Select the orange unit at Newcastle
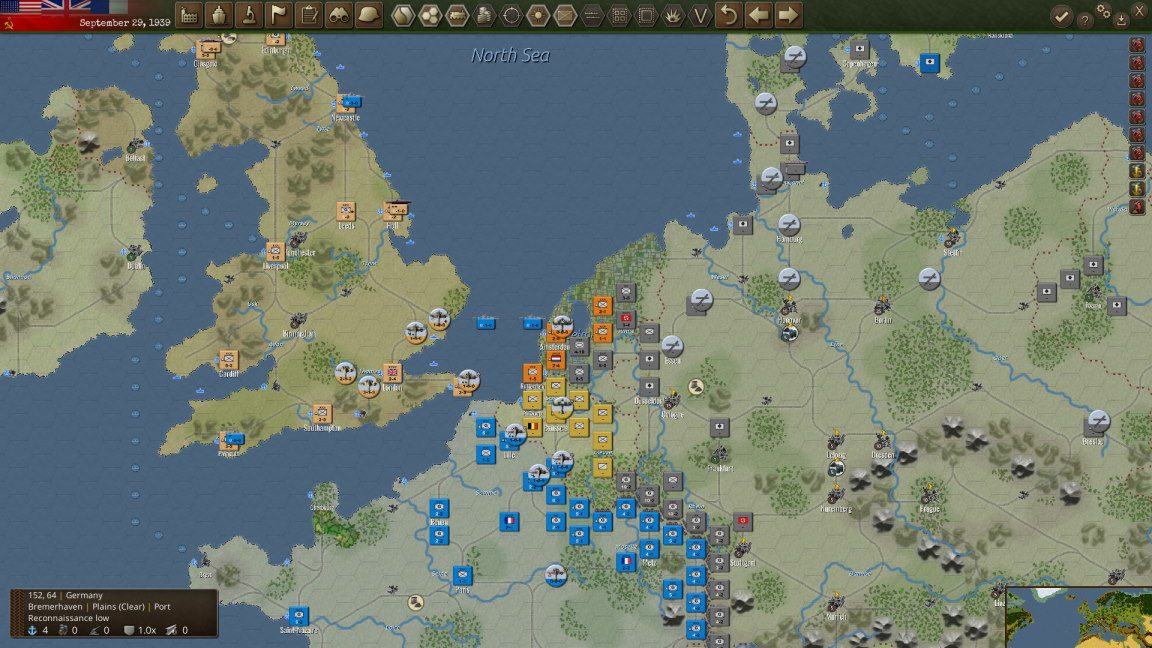Screen dimensions: 1152x648 click(345, 104)
